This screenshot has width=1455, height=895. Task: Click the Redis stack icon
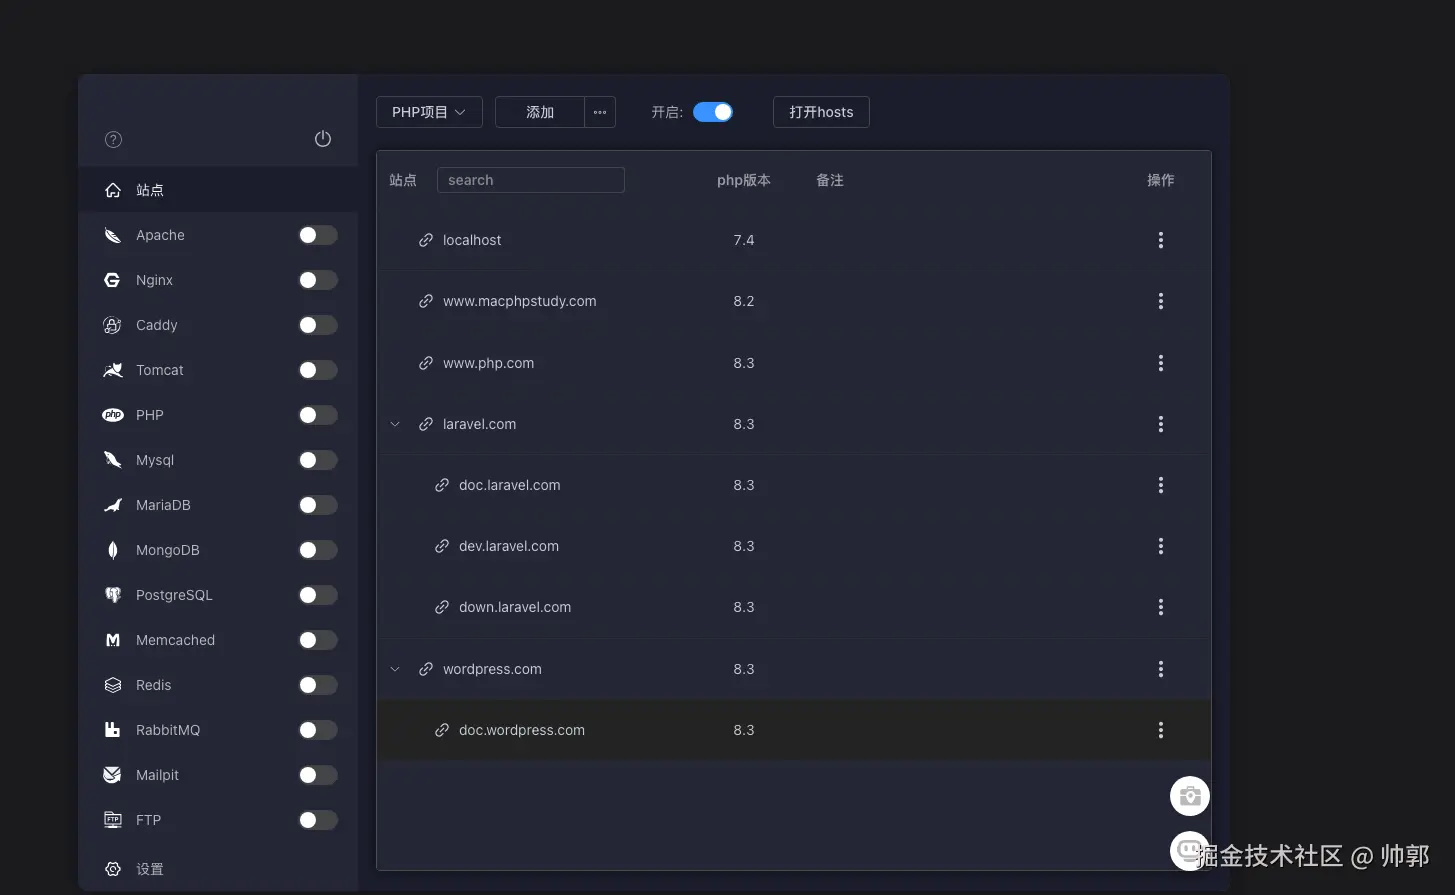coord(113,685)
